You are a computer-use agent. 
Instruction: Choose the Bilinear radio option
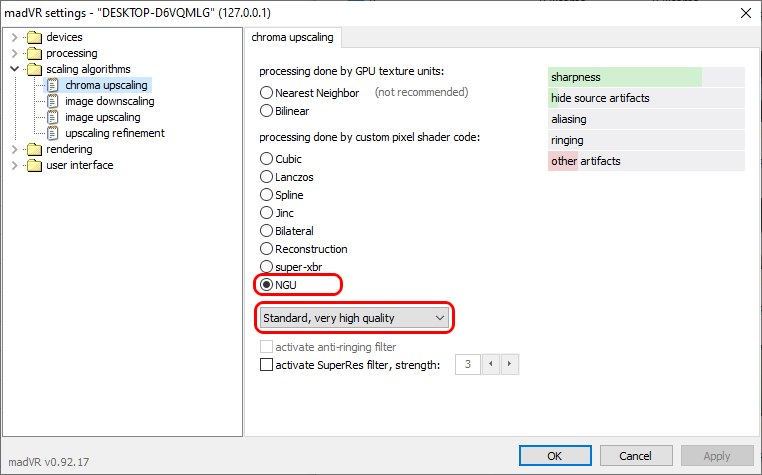(267, 110)
